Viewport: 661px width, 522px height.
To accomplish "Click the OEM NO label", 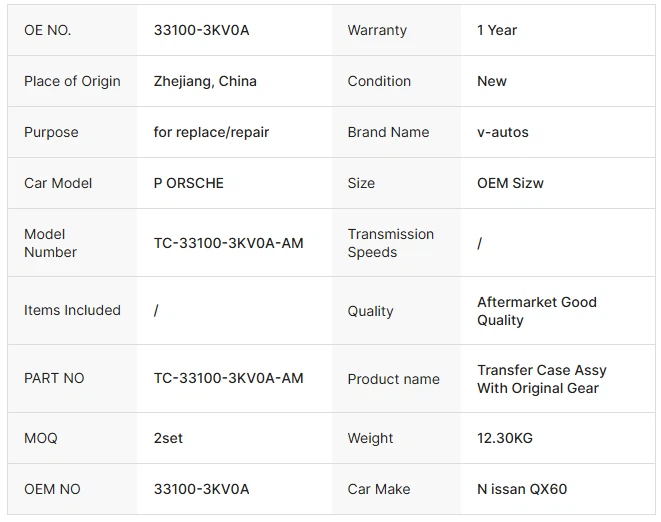I will [52, 489].
